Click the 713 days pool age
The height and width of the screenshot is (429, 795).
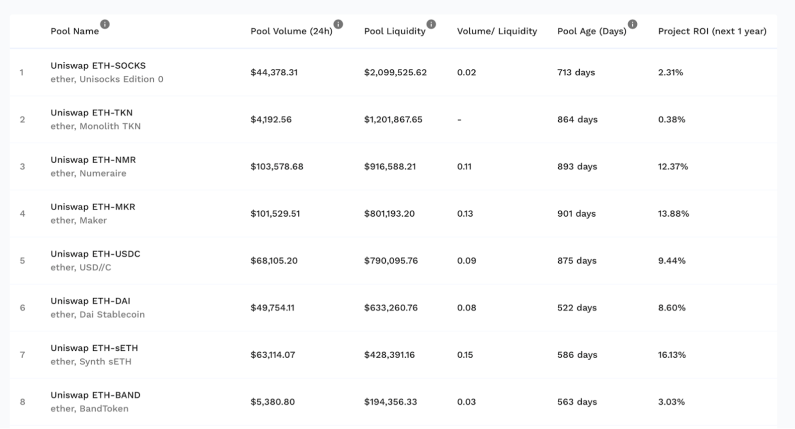pos(576,73)
